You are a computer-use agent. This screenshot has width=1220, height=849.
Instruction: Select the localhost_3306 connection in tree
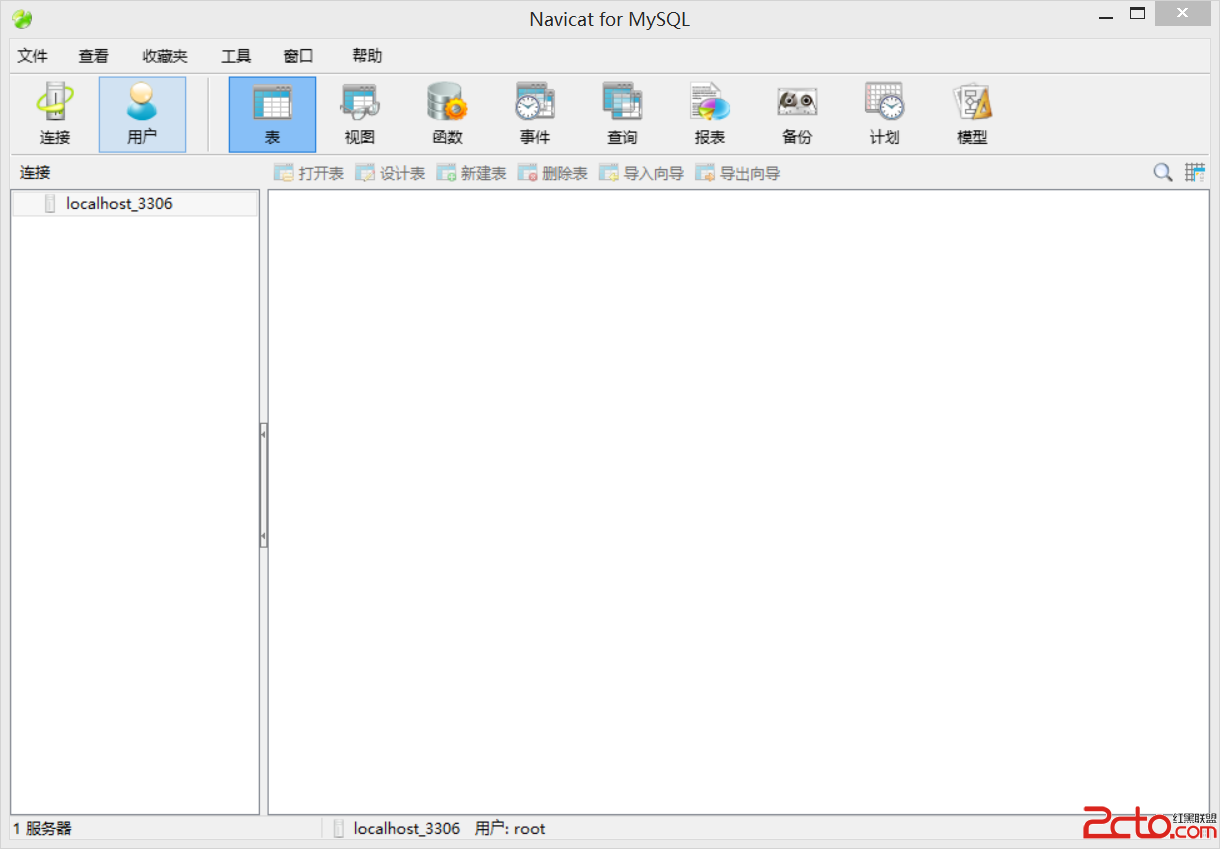[x=134, y=204]
